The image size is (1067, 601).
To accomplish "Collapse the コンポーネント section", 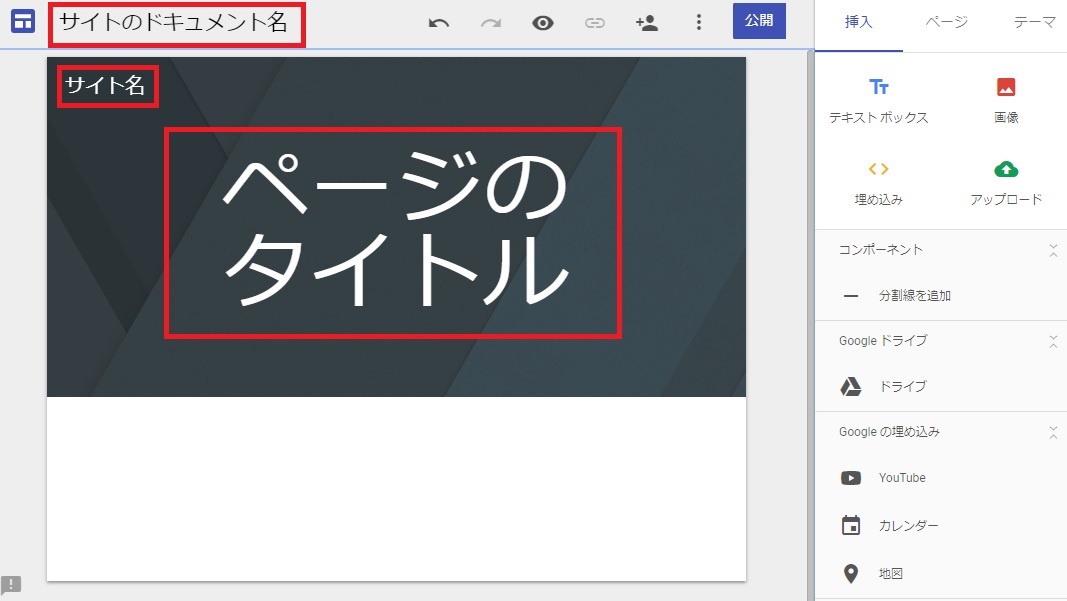I will [x=1053, y=250].
